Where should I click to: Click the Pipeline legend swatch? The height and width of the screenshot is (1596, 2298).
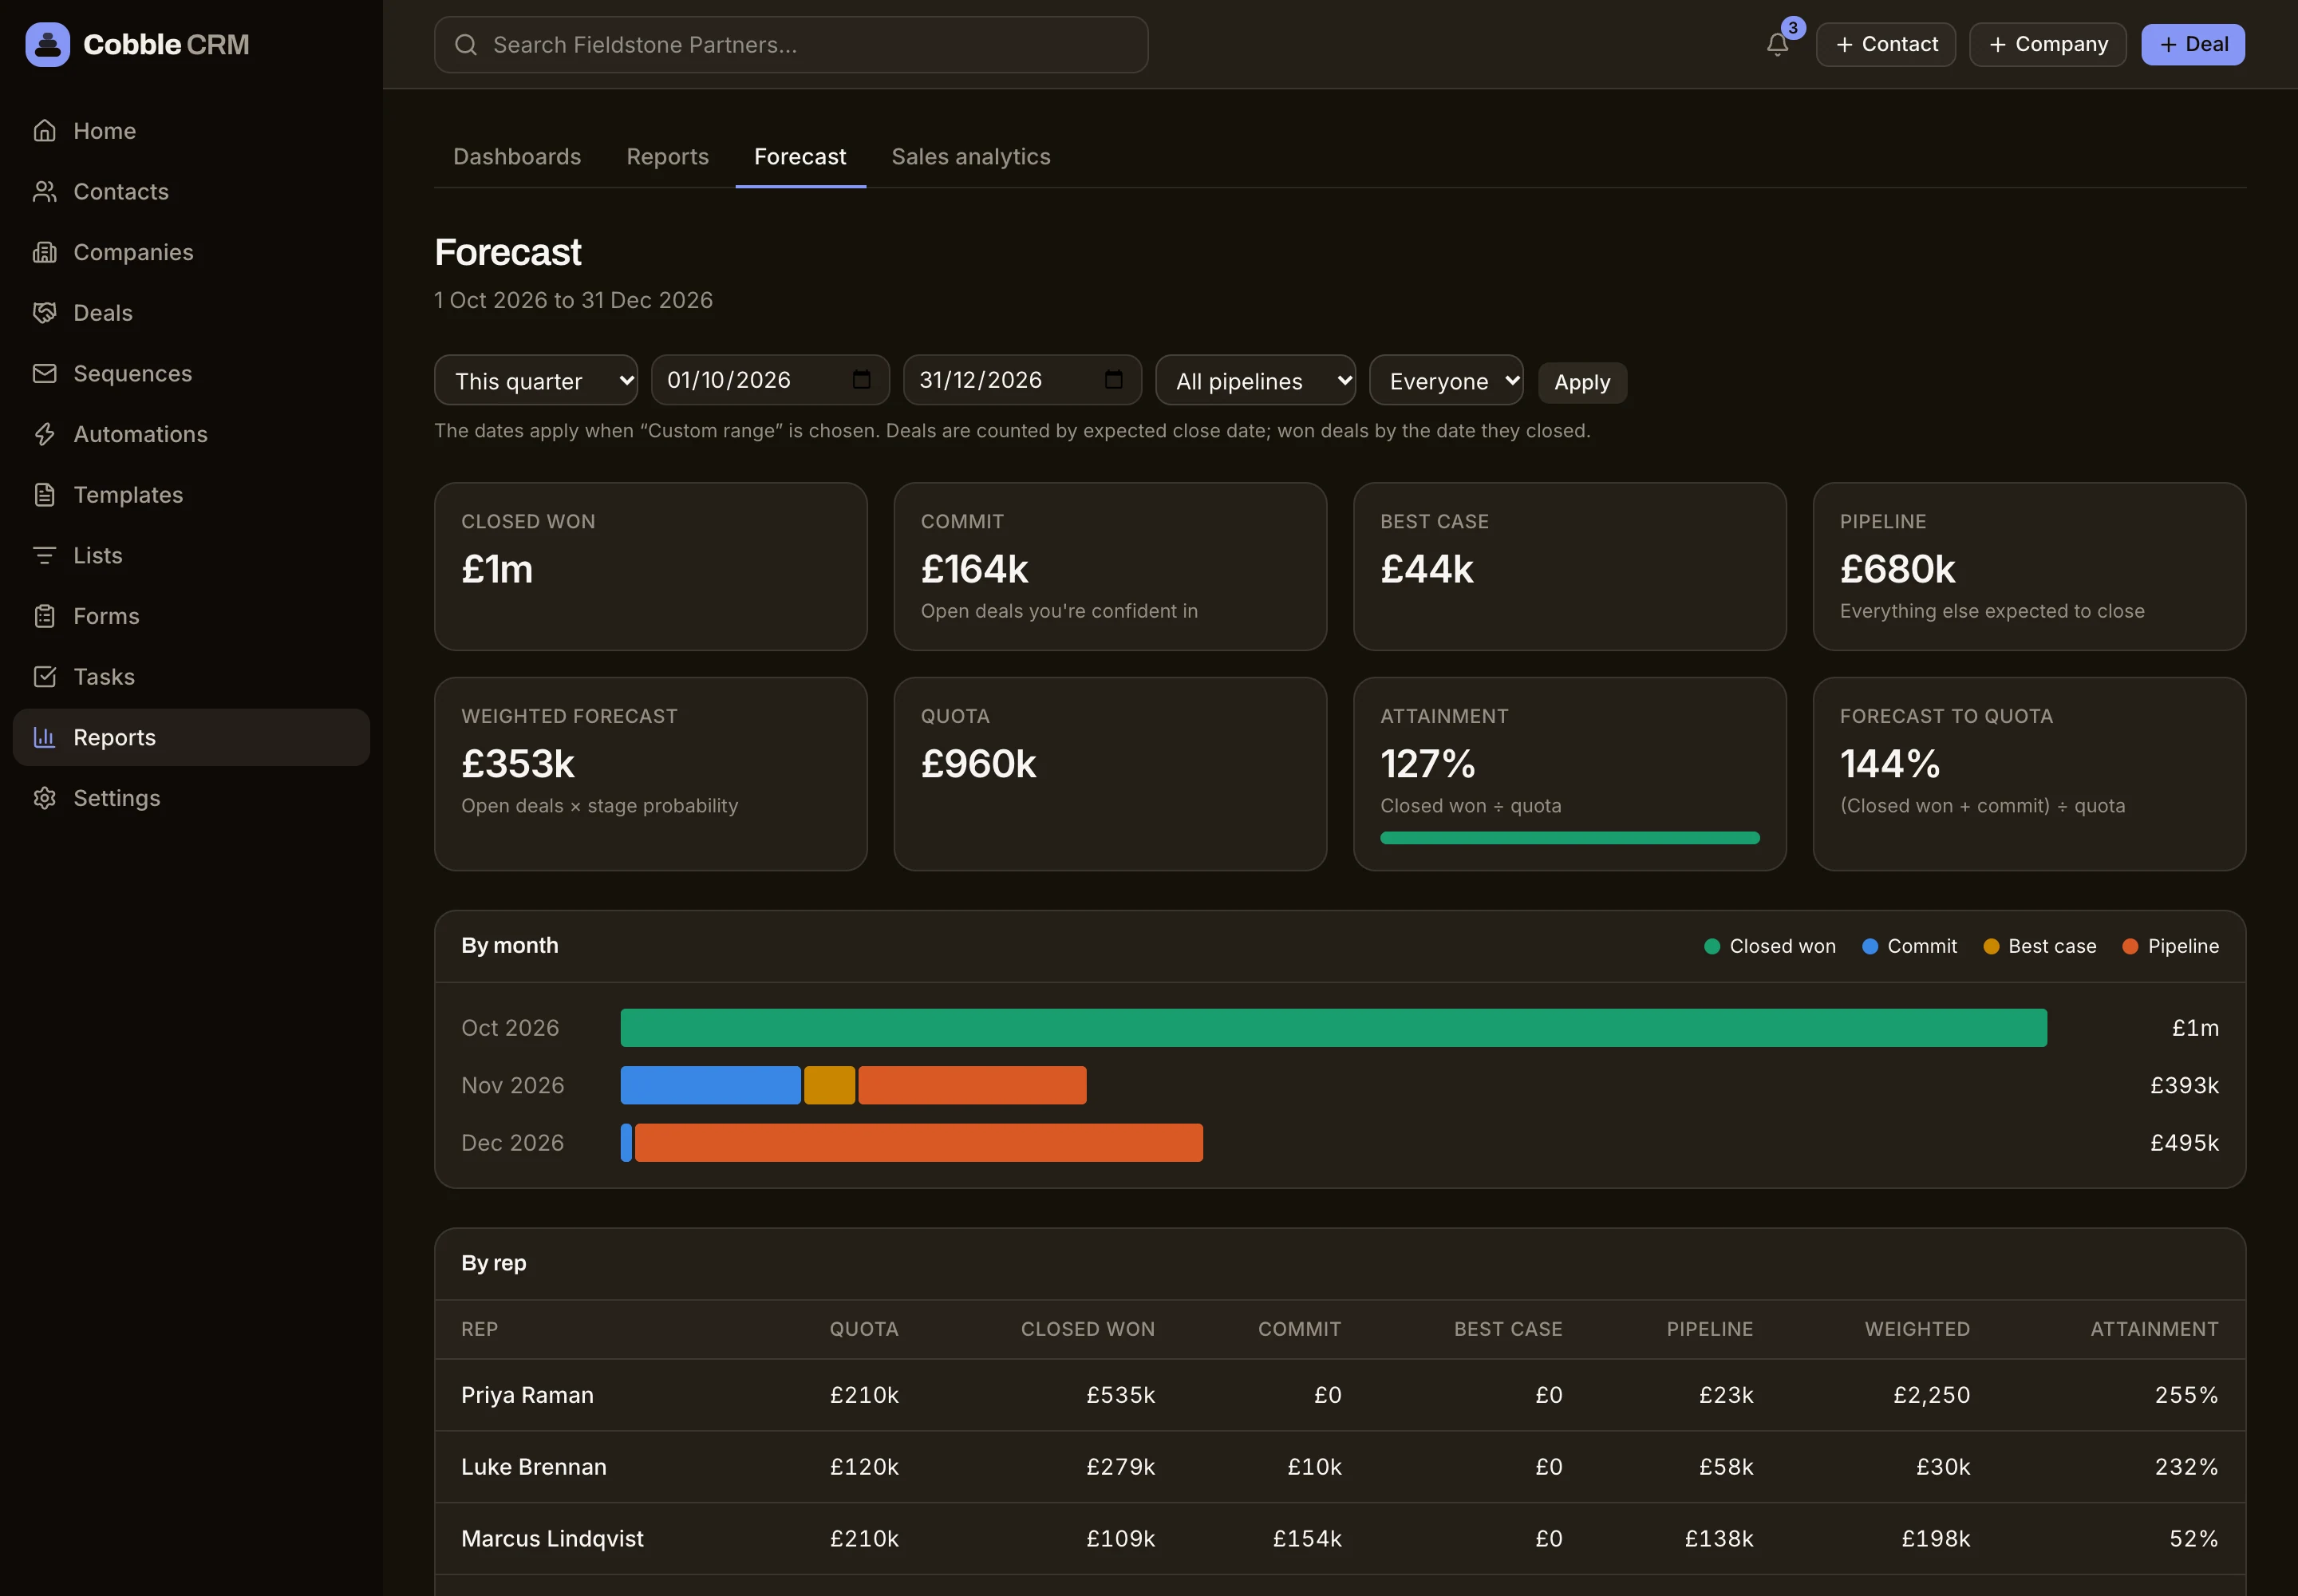coord(2130,946)
